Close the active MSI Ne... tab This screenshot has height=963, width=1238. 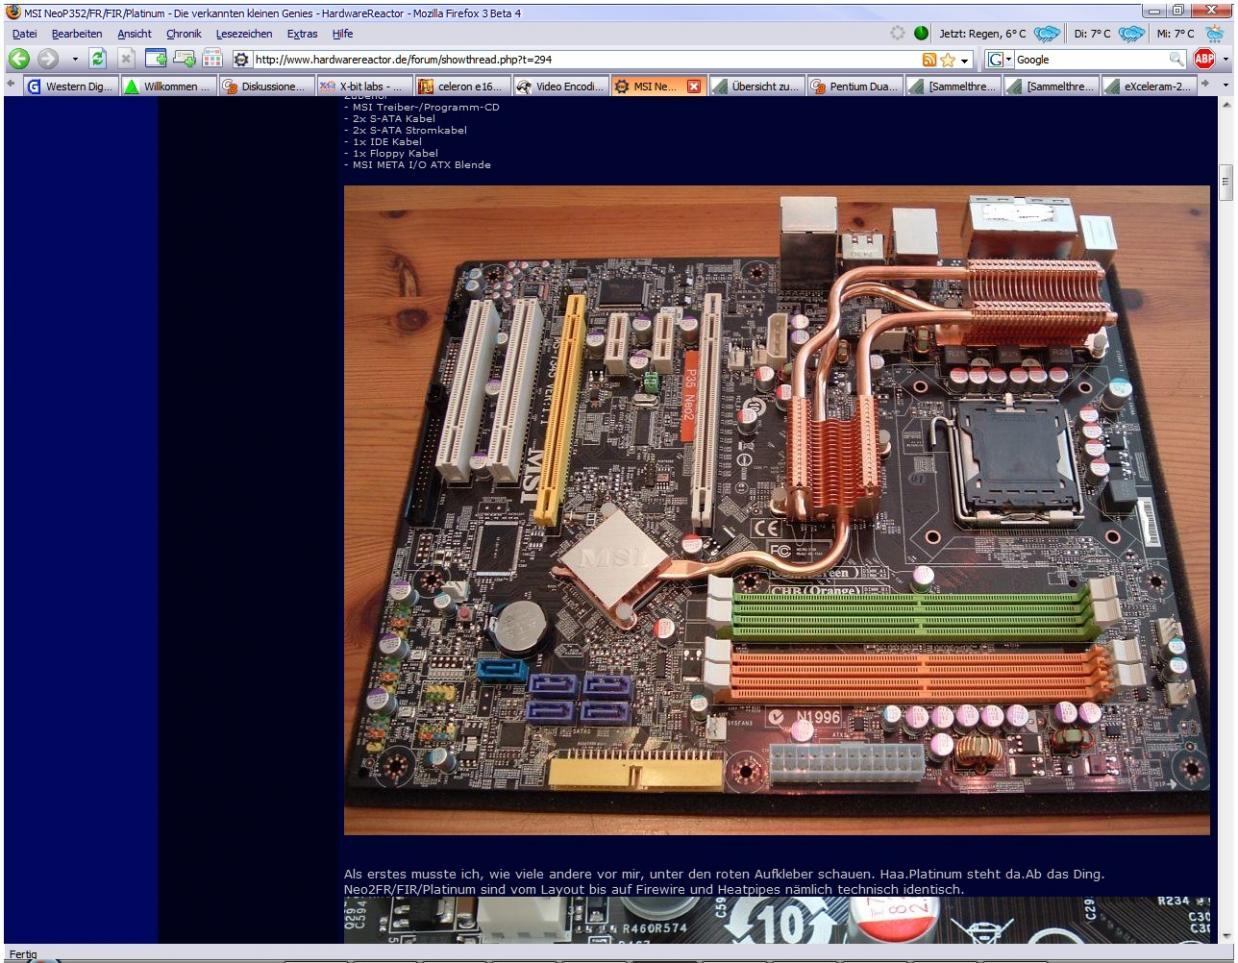coord(693,87)
